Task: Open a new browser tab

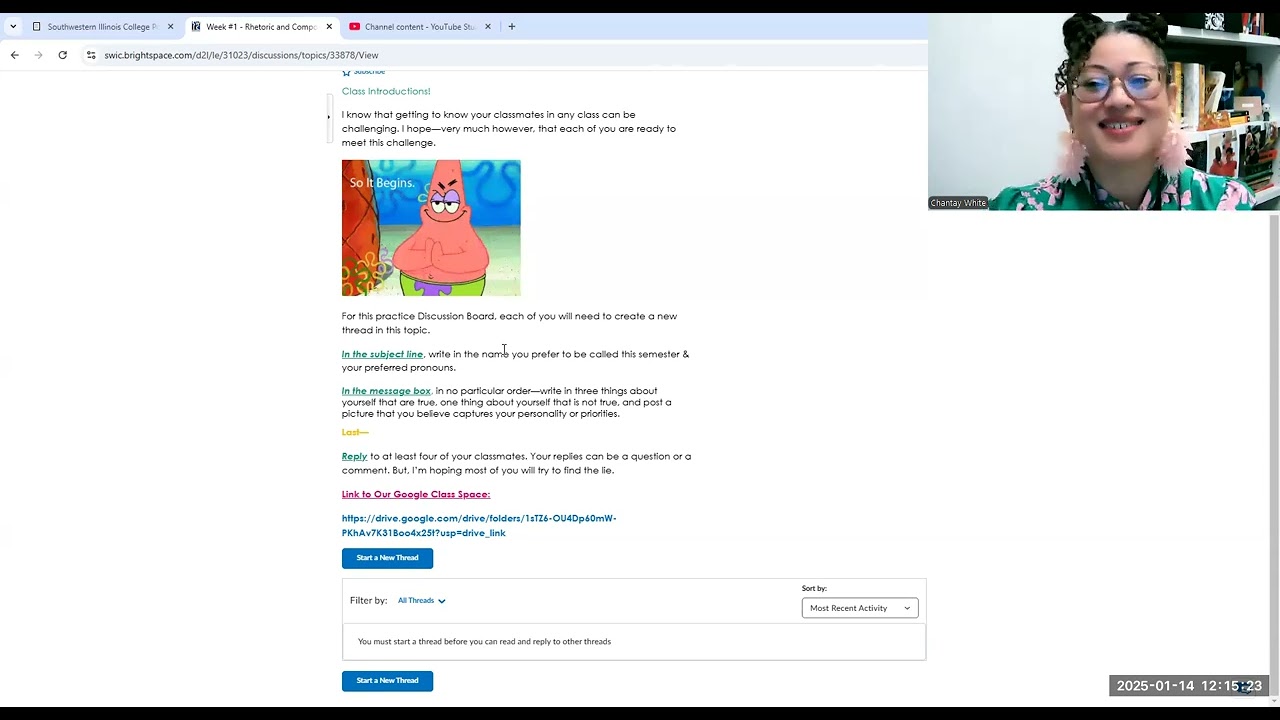Action: (x=512, y=27)
